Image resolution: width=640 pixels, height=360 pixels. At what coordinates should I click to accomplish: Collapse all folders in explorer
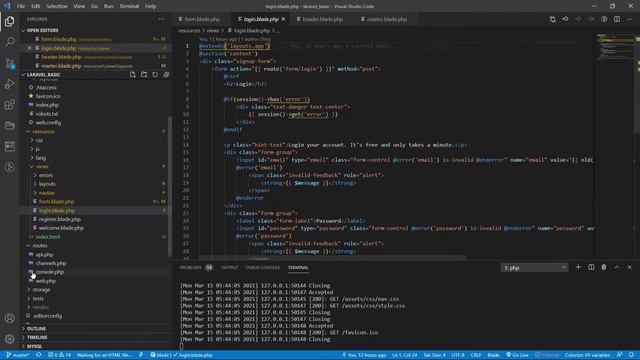[x=166, y=75]
